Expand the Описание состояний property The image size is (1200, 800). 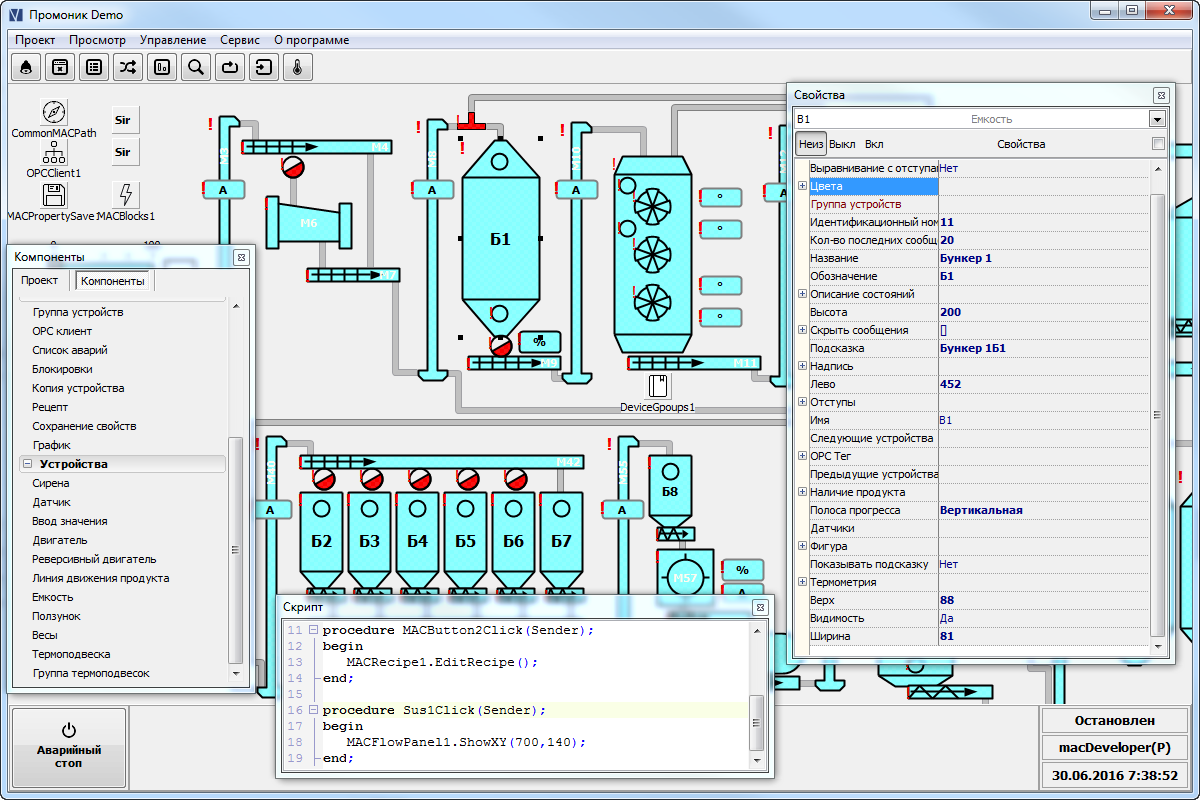point(802,294)
